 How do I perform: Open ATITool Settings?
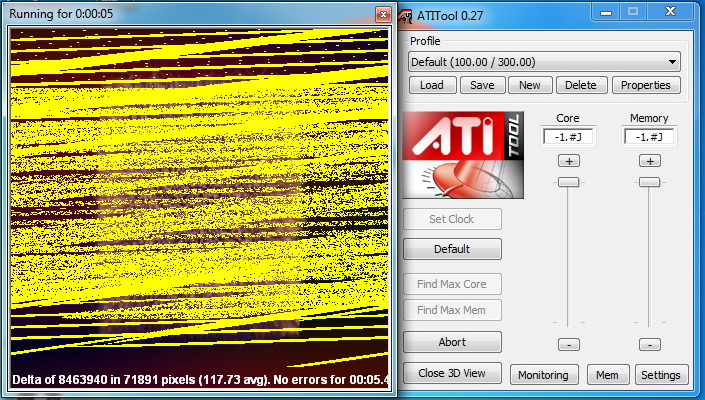click(x=661, y=375)
